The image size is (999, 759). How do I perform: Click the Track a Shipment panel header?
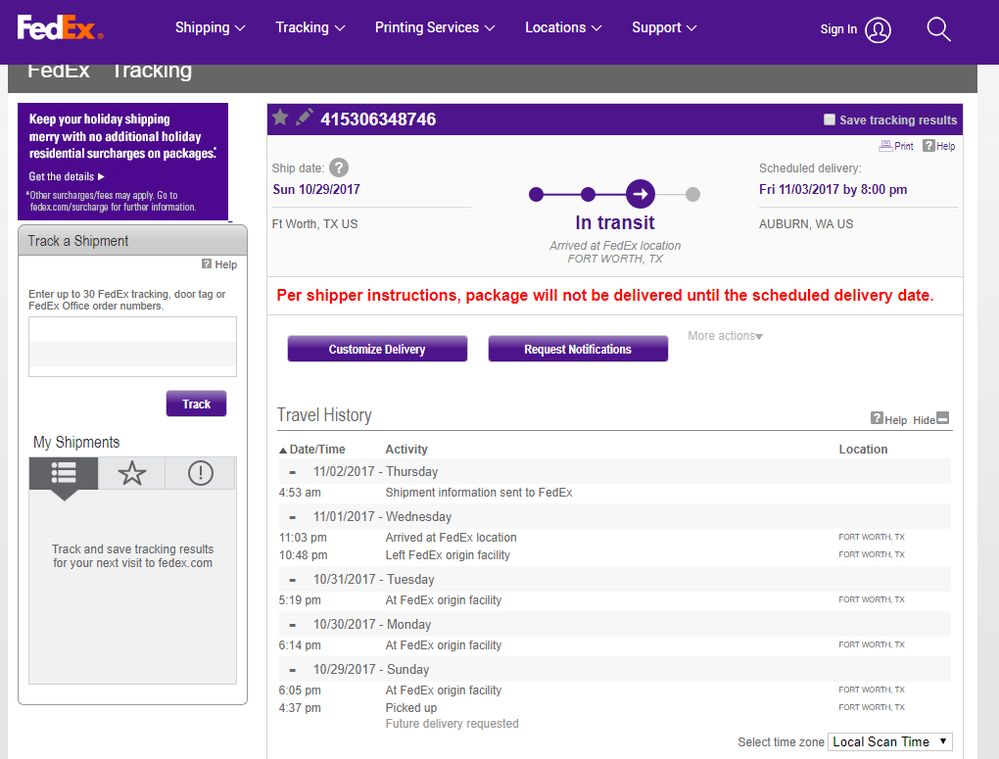coord(133,240)
